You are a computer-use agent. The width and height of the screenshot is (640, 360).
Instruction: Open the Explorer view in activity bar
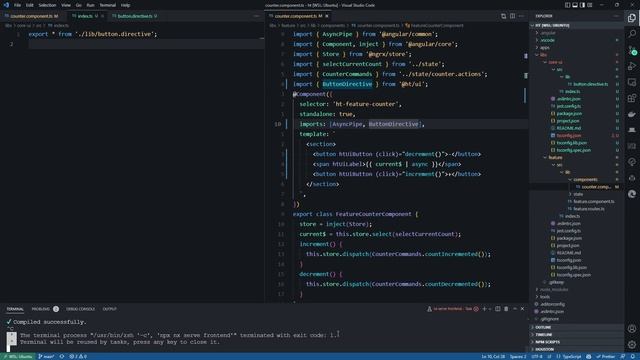point(632,18)
